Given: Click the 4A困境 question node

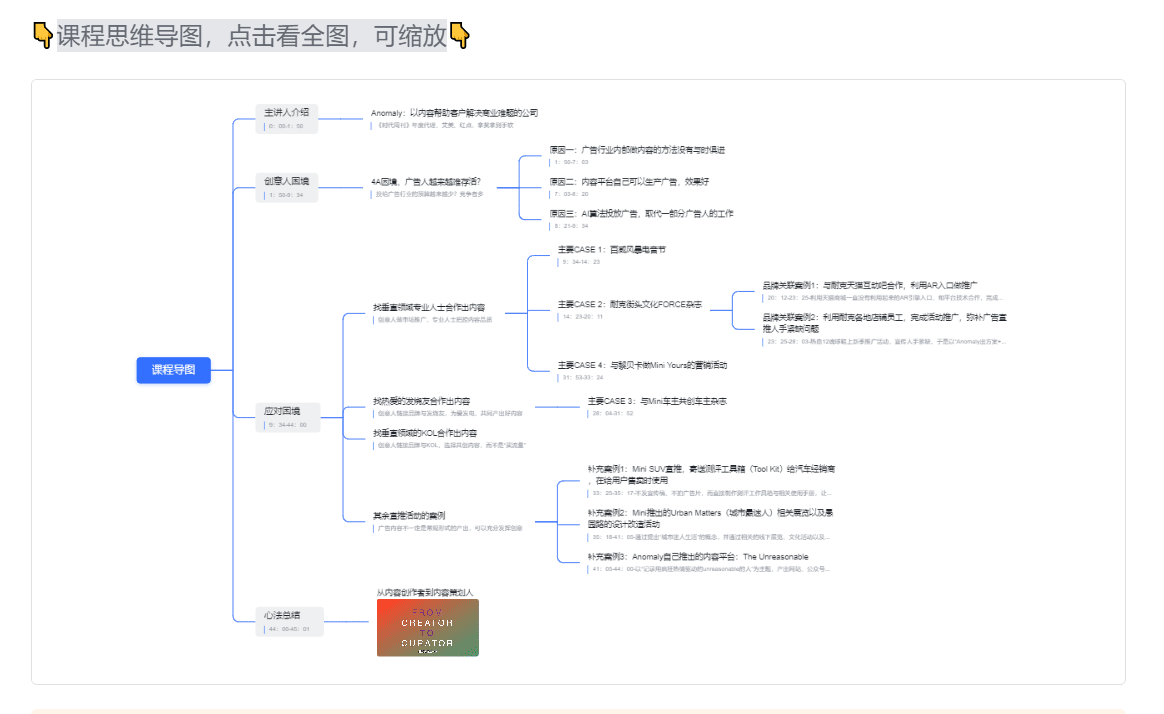Looking at the screenshot, I should click(x=426, y=181).
